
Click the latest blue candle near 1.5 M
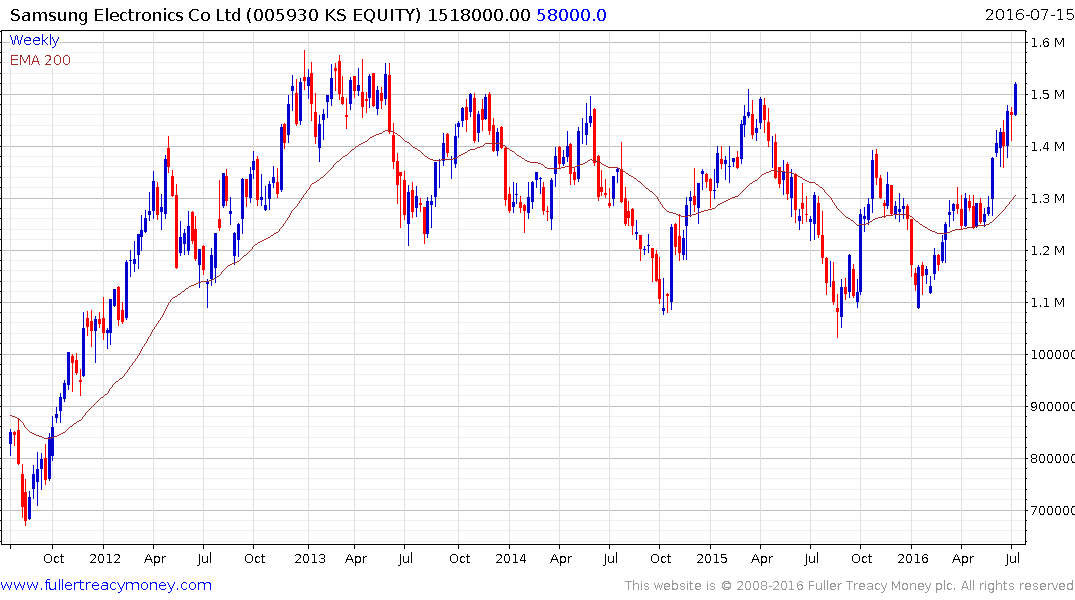[1015, 99]
